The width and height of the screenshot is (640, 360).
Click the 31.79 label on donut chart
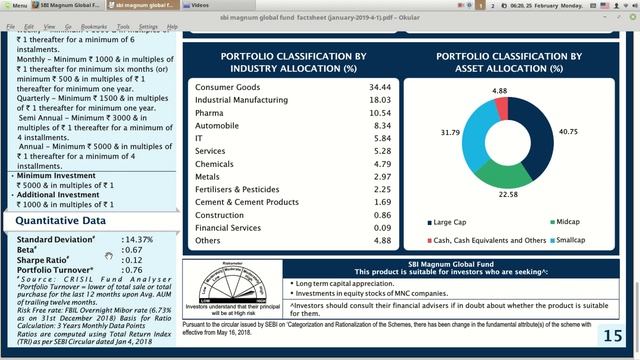click(x=450, y=133)
